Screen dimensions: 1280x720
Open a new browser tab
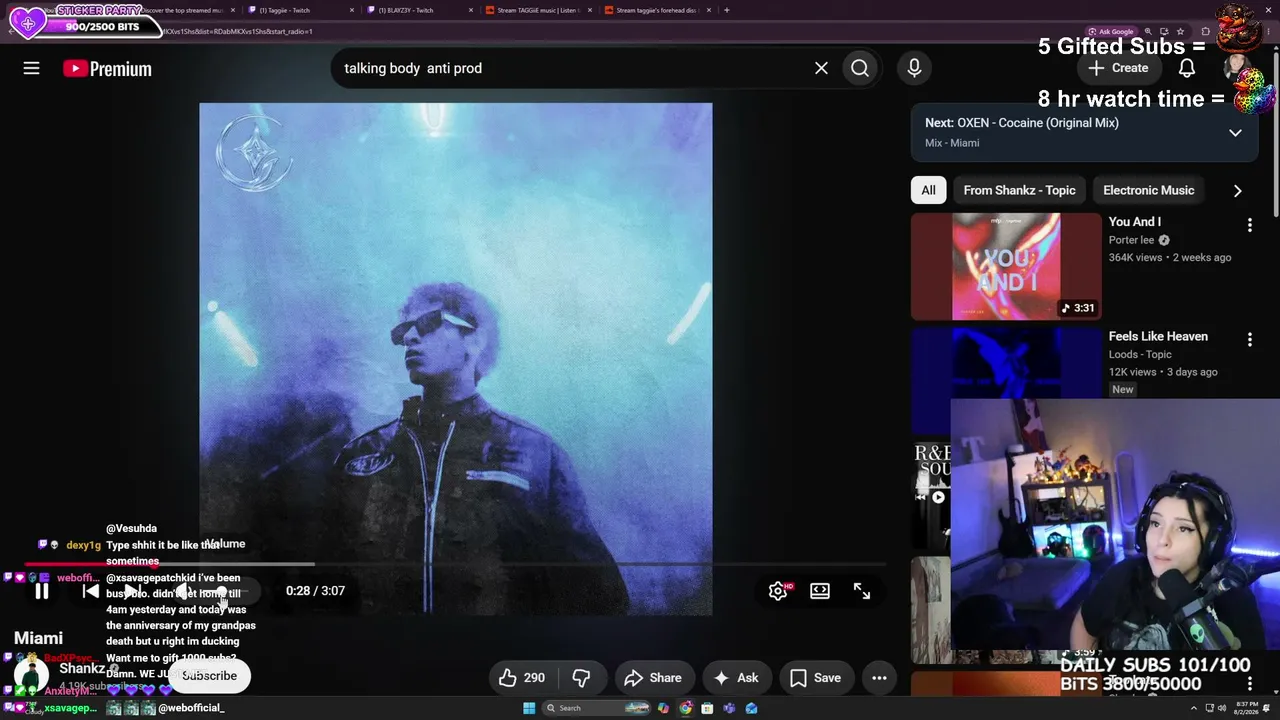tap(727, 10)
